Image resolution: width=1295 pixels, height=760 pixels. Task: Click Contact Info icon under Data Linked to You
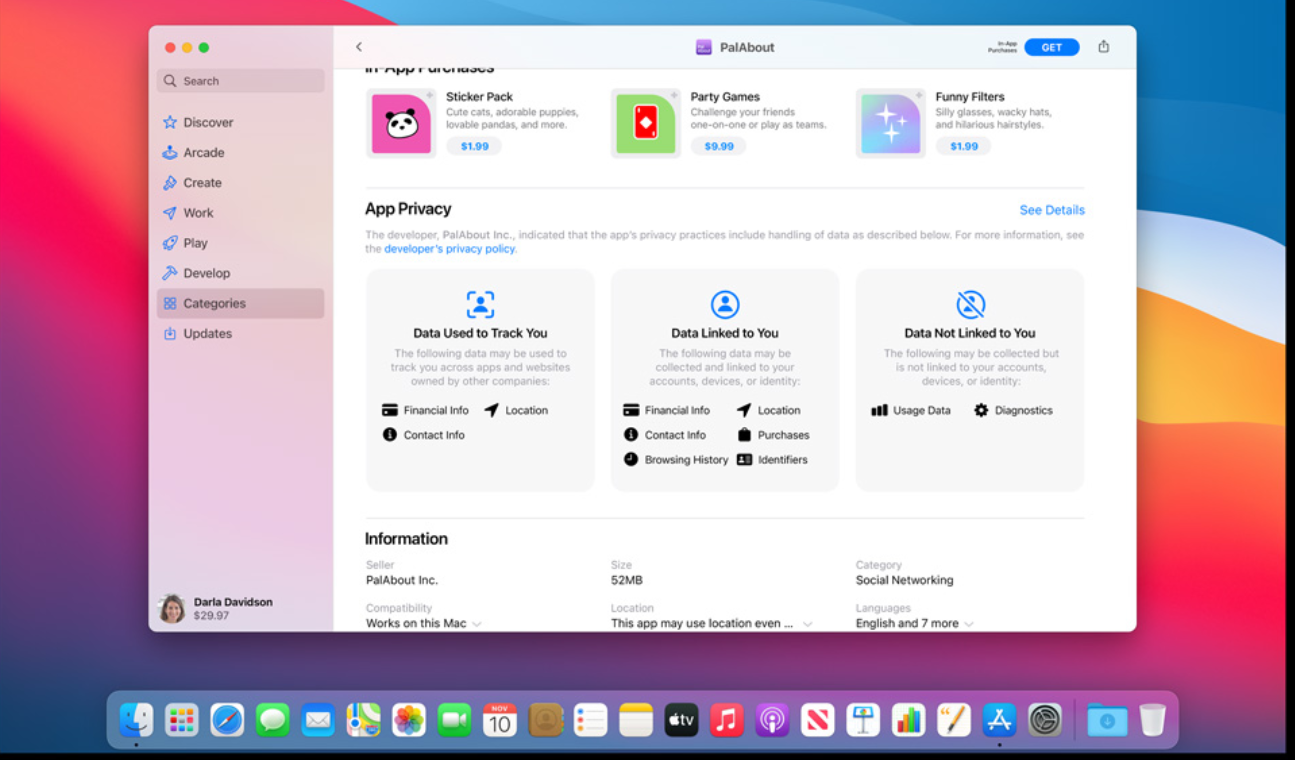[631, 435]
